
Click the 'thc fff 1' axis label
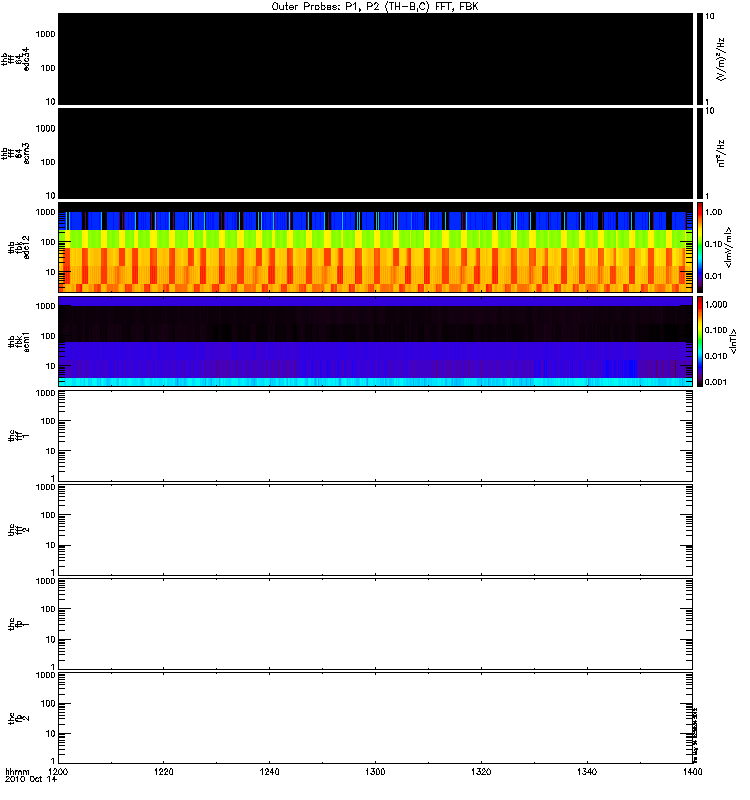click(x=19, y=435)
